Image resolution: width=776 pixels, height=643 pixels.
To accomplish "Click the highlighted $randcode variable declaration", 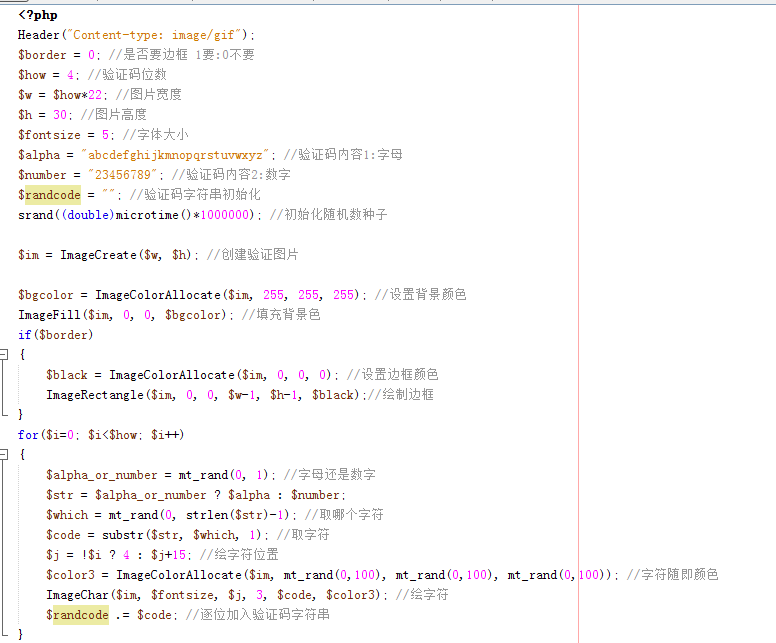I will tap(52, 195).
